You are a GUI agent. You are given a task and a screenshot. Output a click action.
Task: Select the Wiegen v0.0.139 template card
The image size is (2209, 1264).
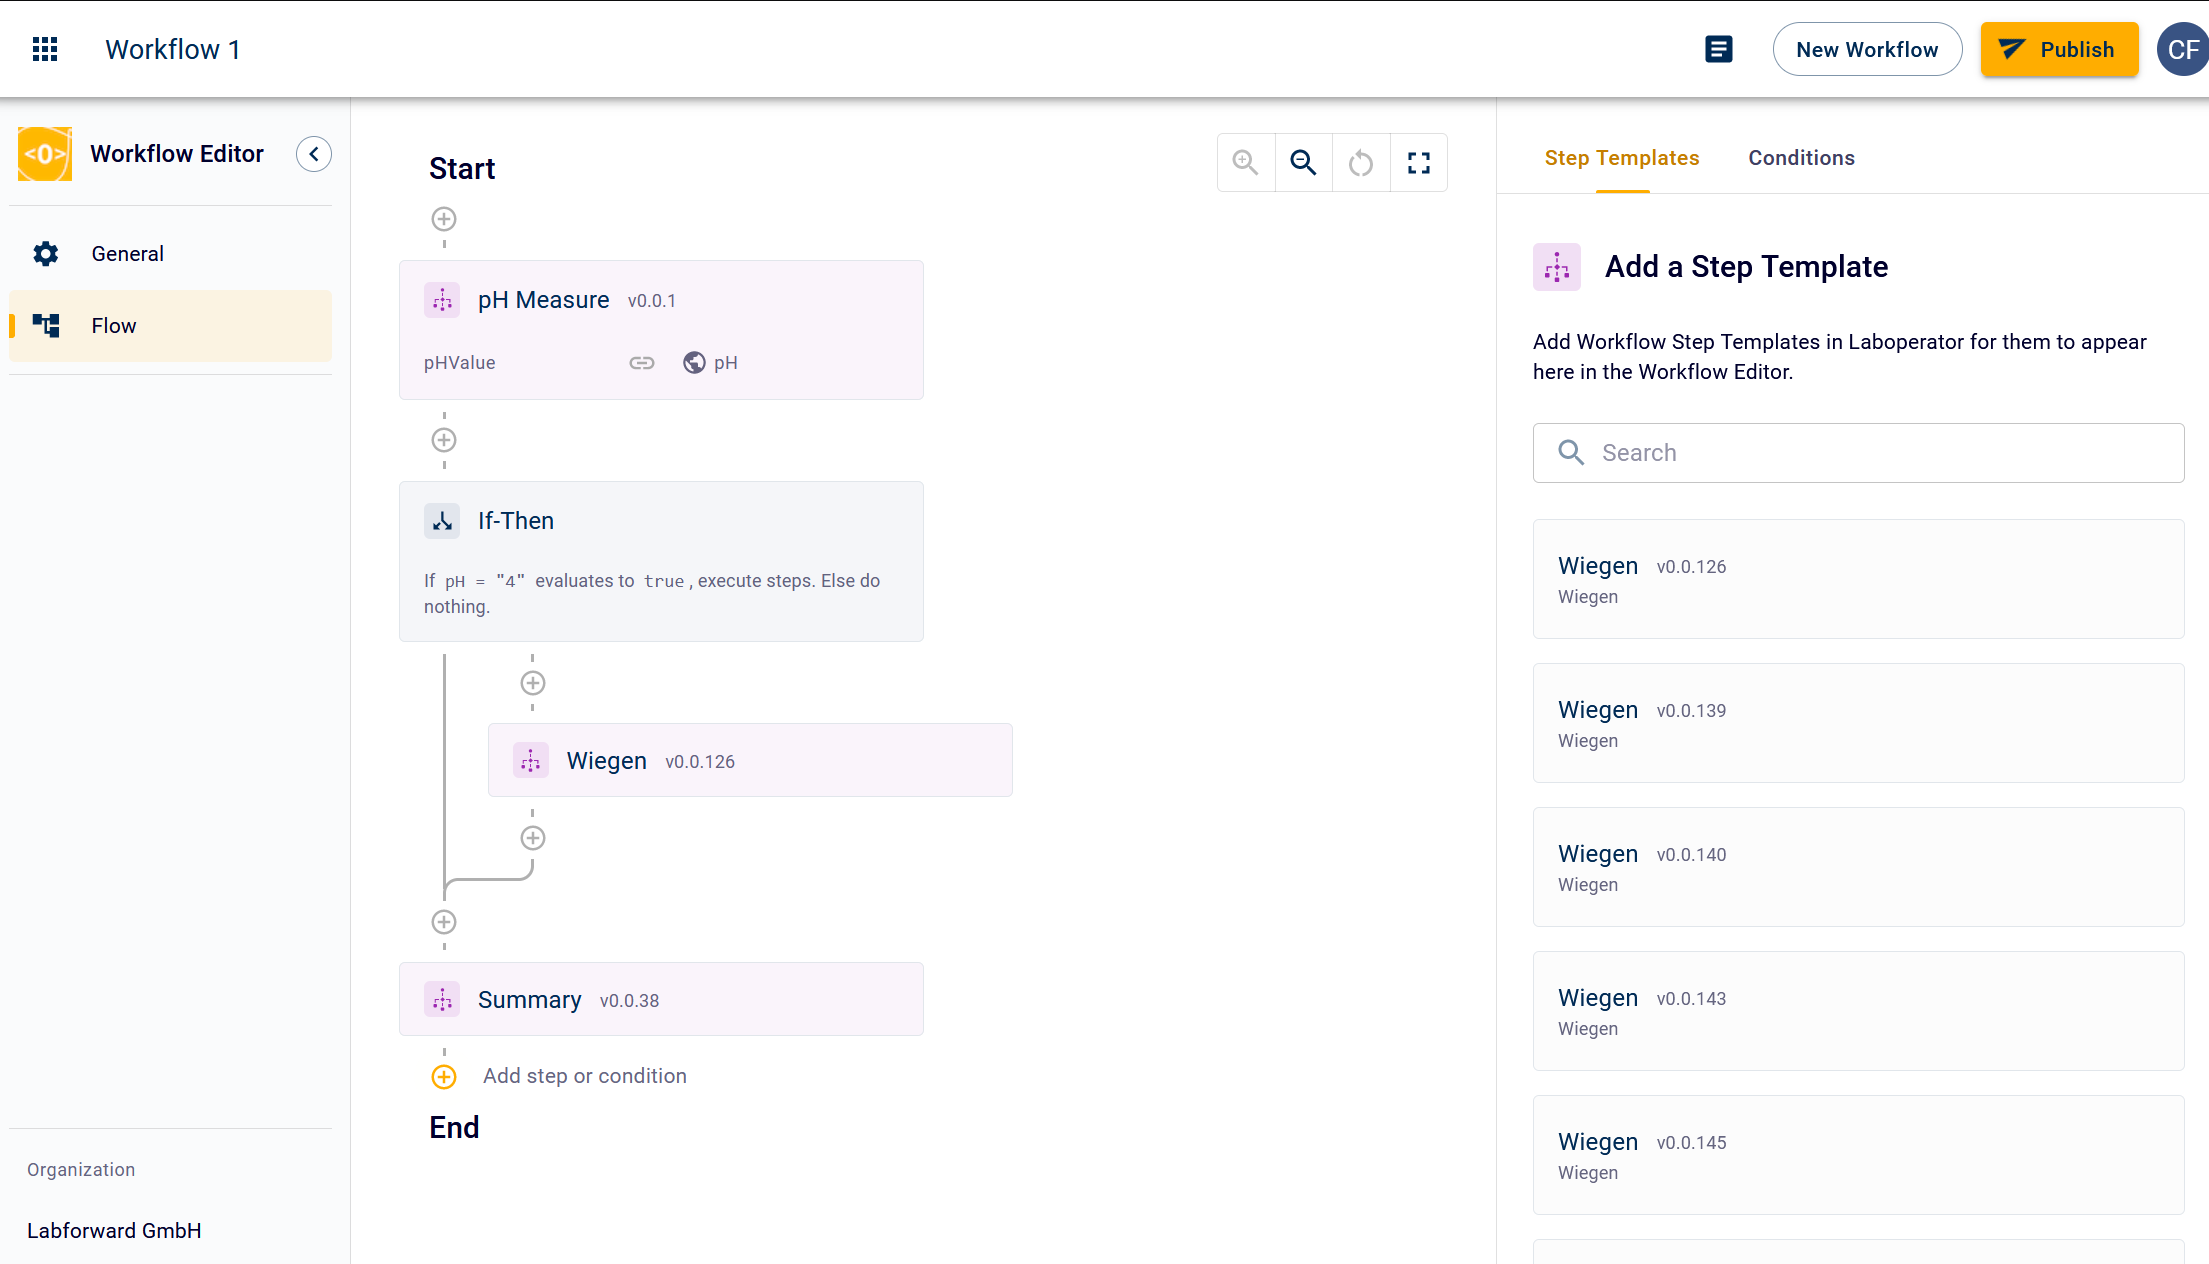[x=1858, y=723]
